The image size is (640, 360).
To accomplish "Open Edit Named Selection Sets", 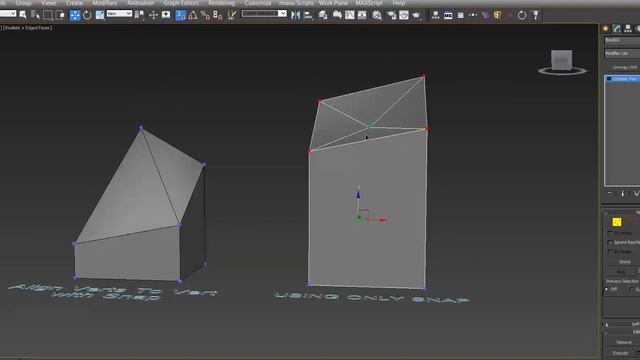I will point(232,15).
